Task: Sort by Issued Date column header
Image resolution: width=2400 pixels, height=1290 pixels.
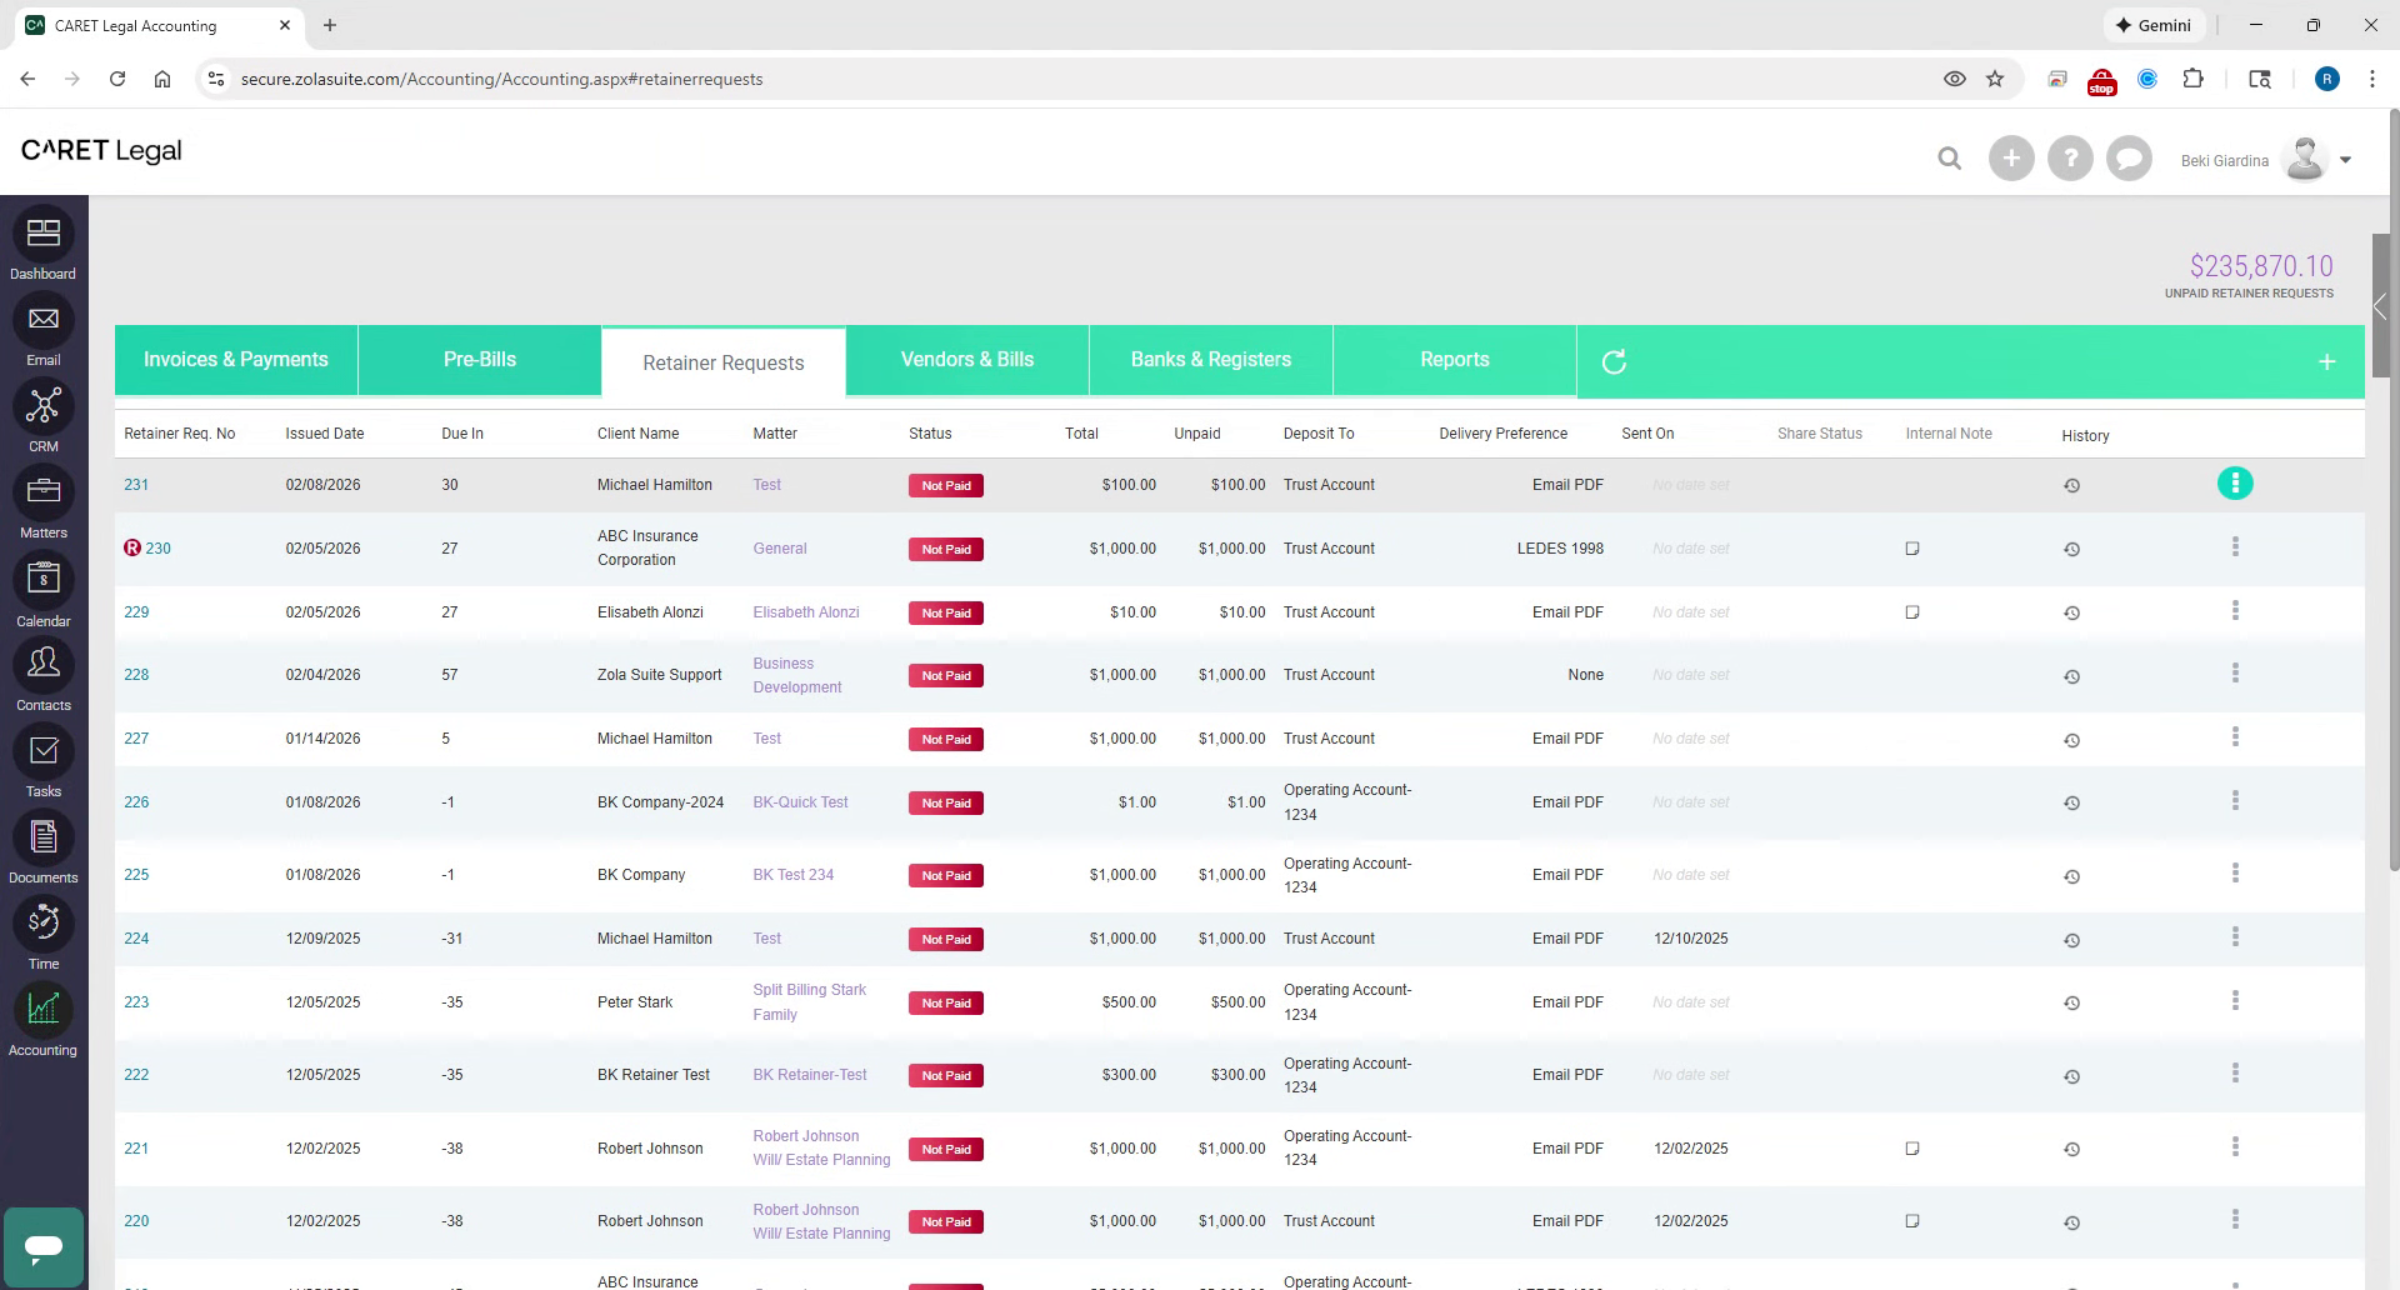Action: tap(324, 433)
